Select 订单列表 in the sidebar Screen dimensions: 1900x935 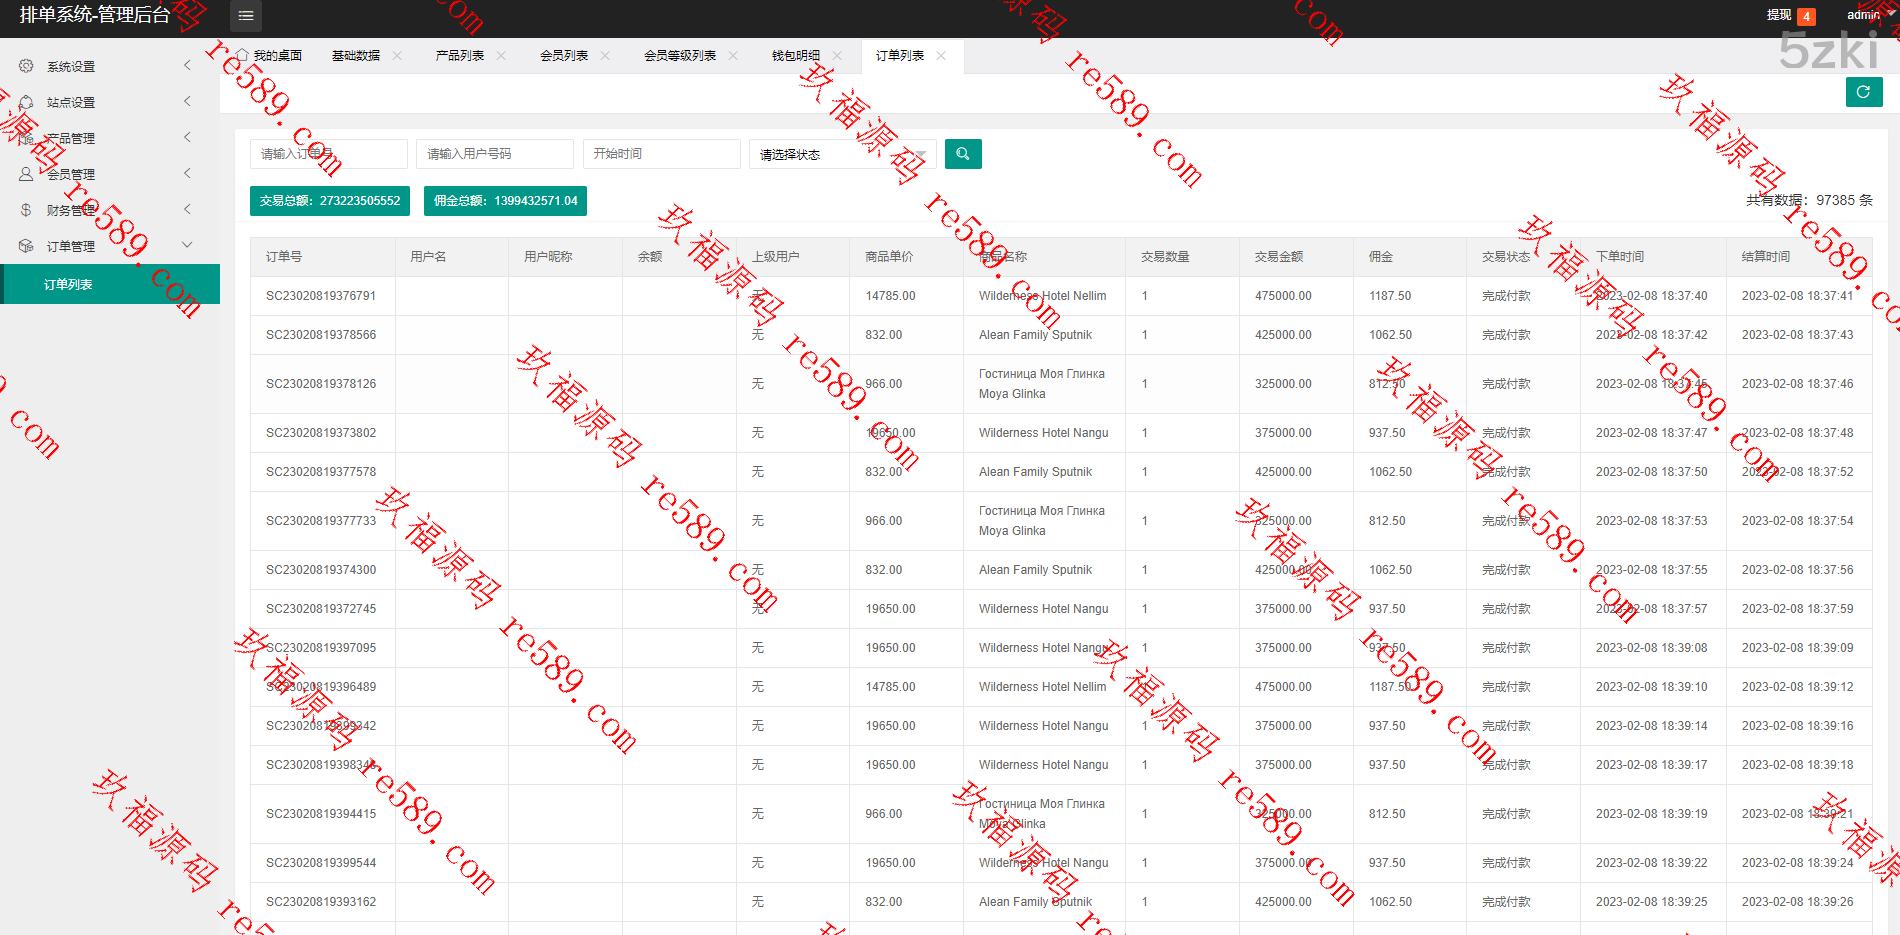[x=68, y=285]
